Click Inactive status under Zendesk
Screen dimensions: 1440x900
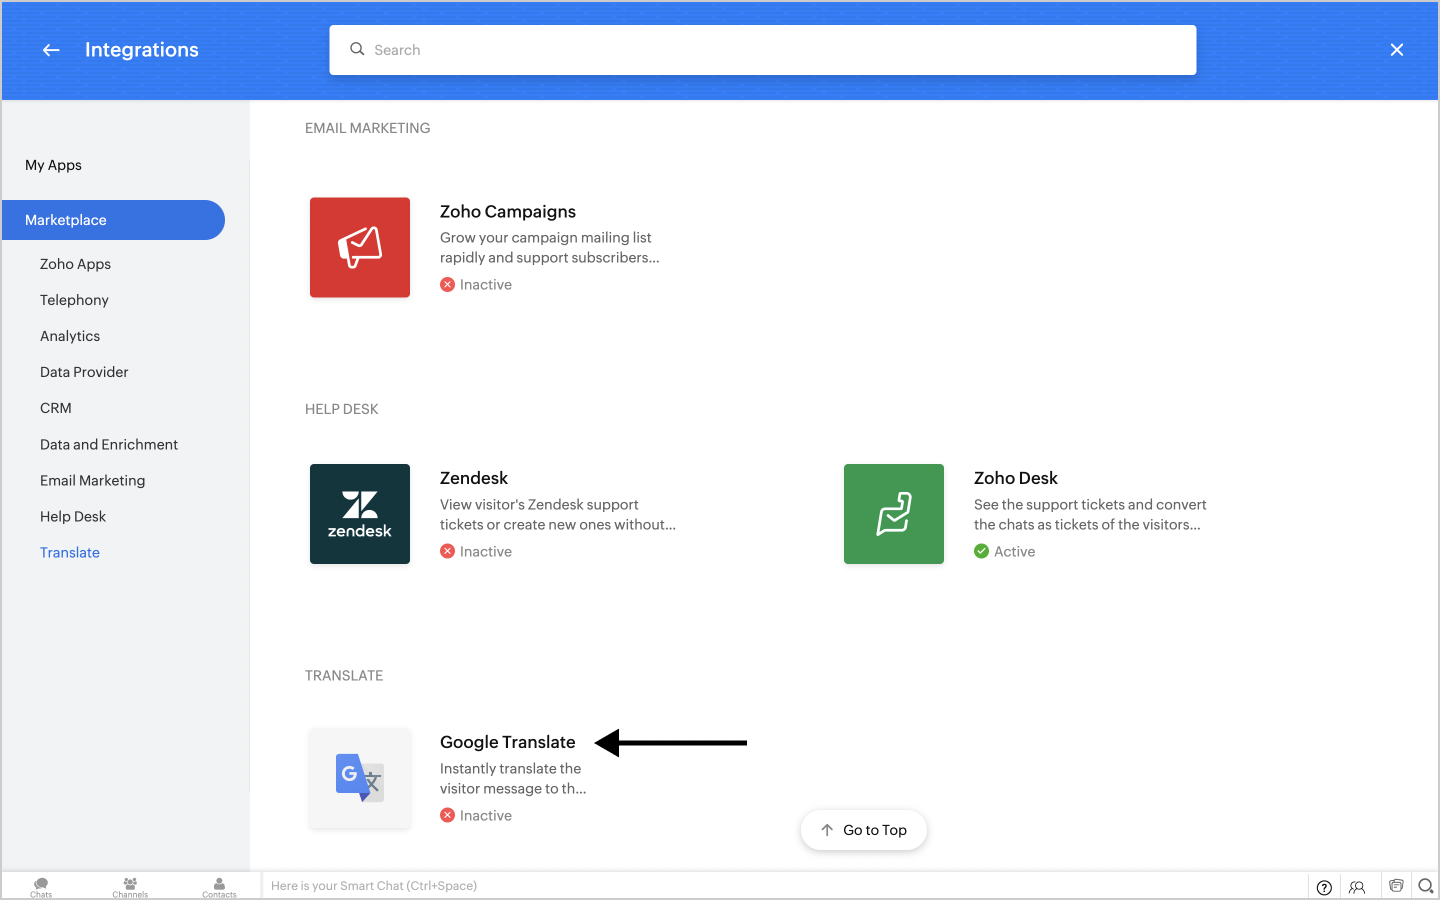tap(476, 552)
